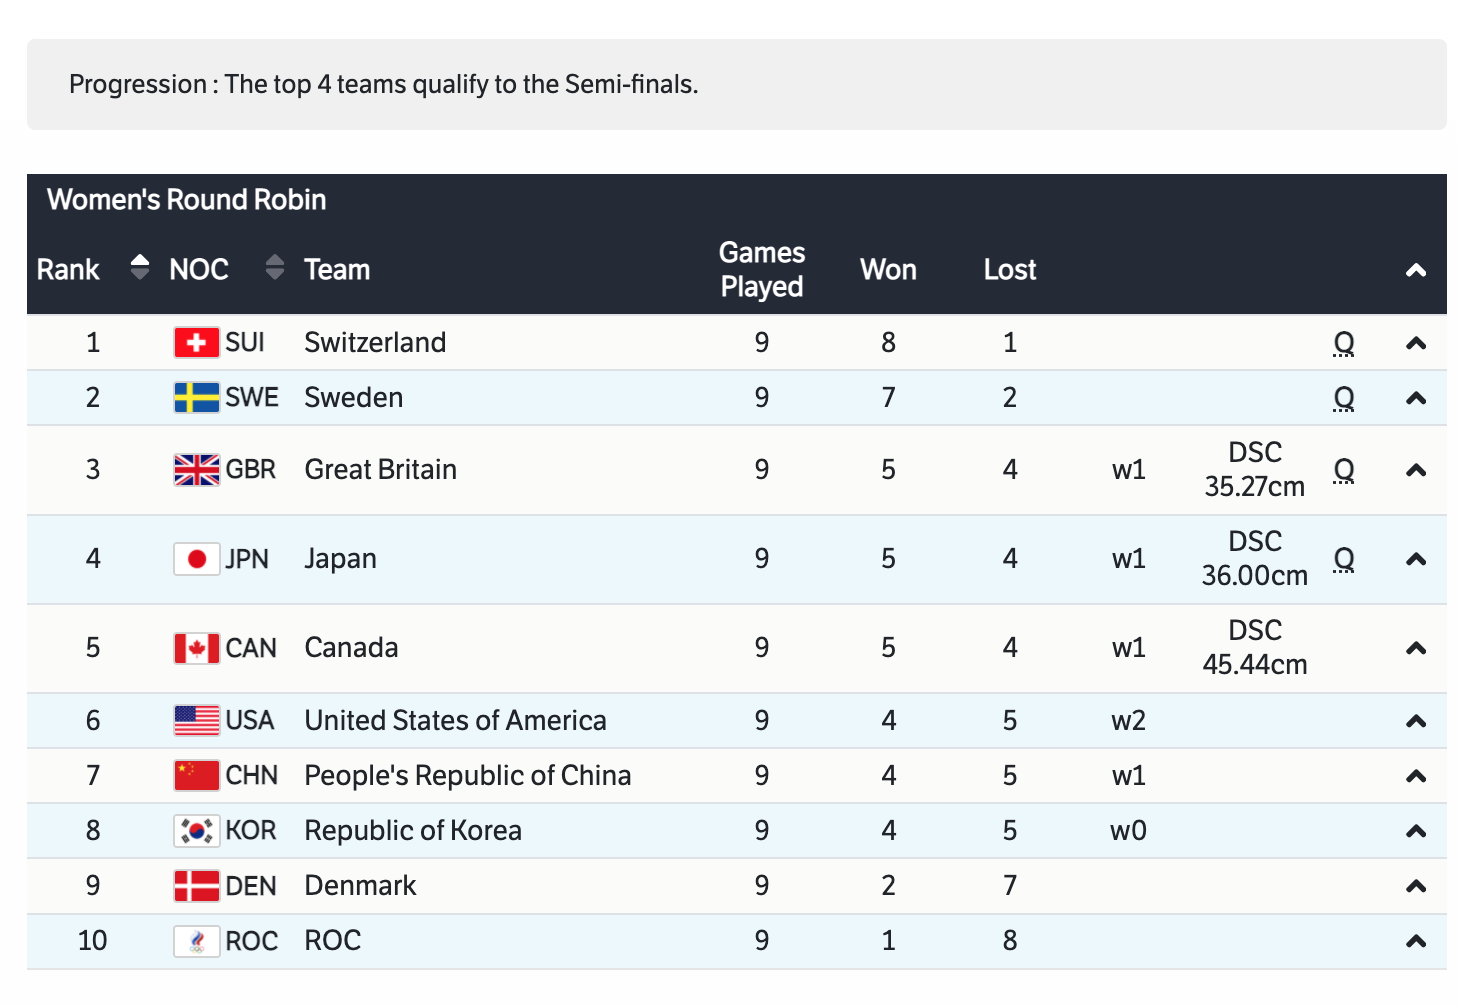Screen dimensions: 1459x1005
Task: Collapse the Canada row chevron
Action: click(x=1415, y=649)
